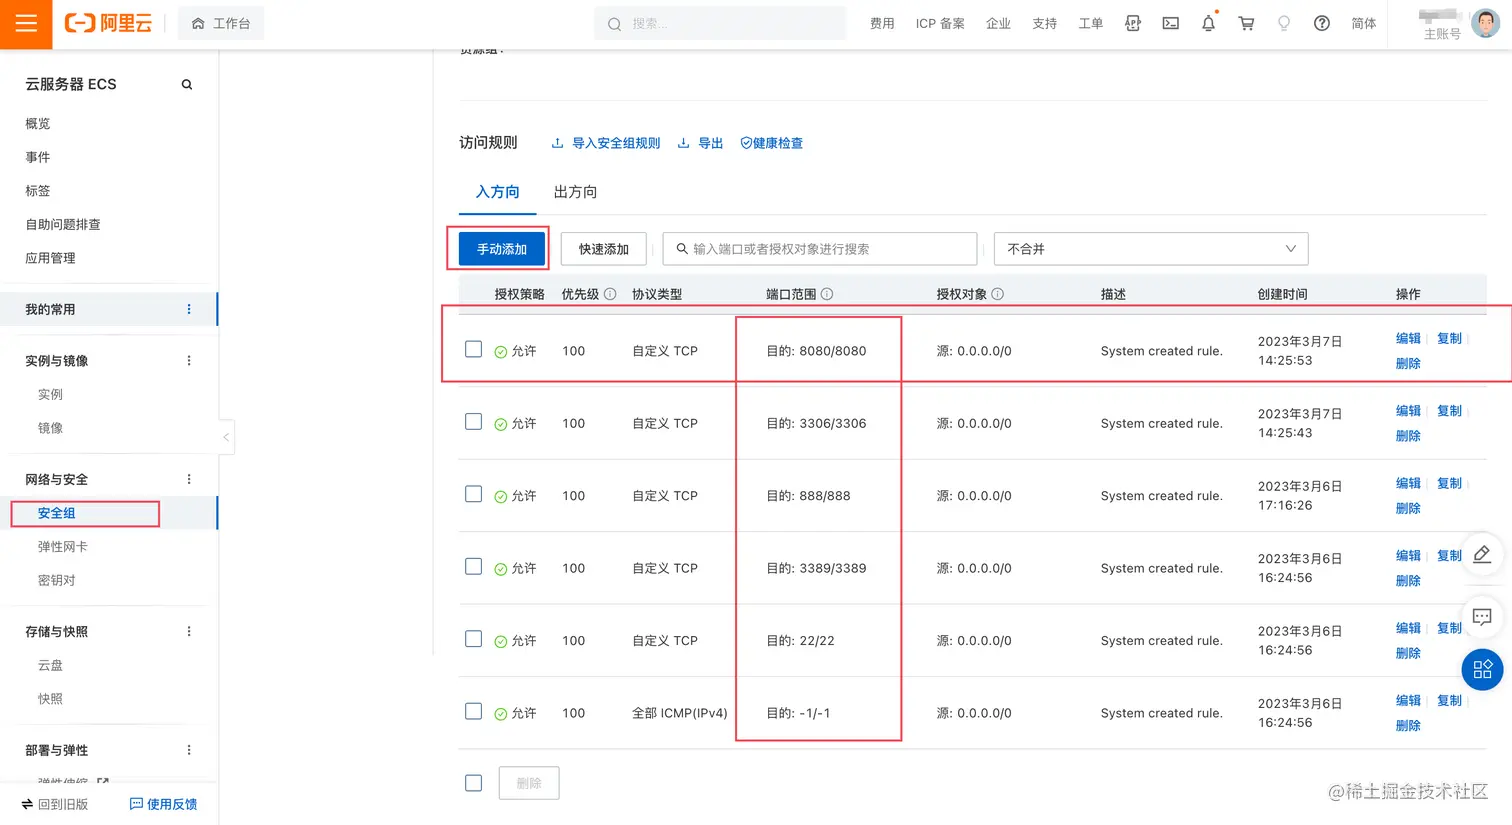1512x825 pixels.
Task: Collapse the left sidebar with the arrow handle
Action: (x=226, y=437)
